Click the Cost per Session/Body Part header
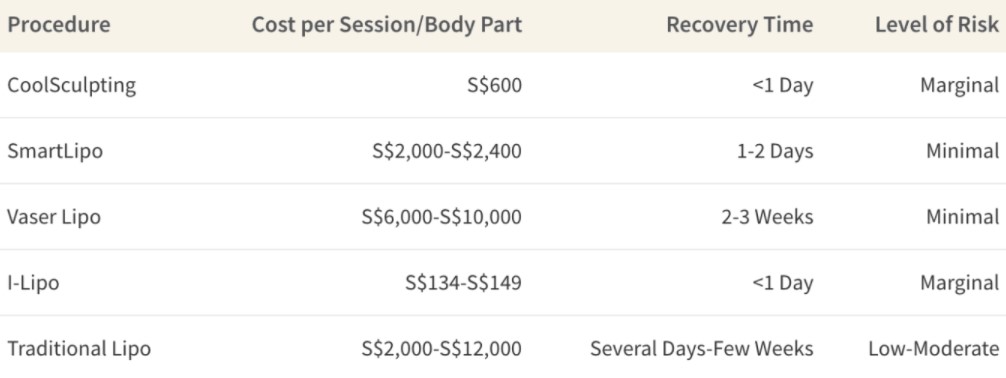 coord(386,24)
